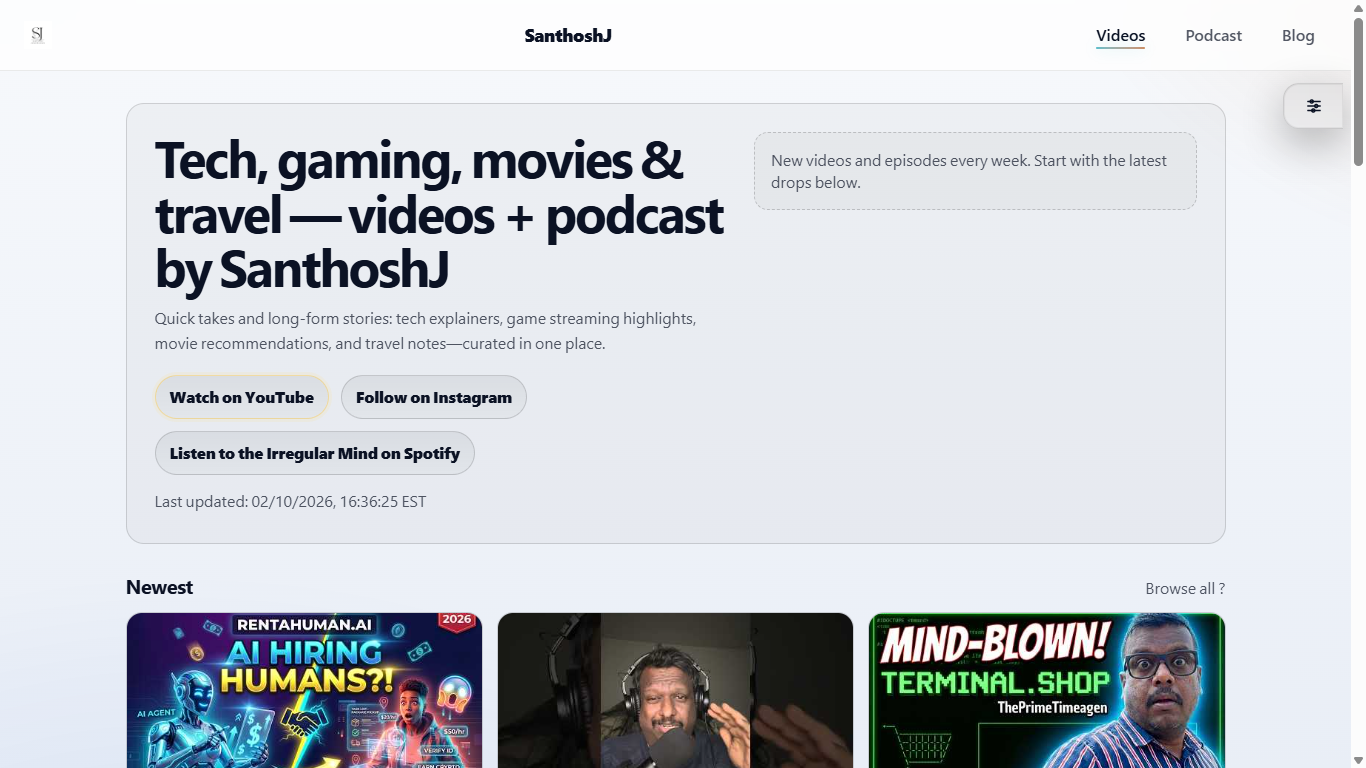1366x768 pixels.
Task: Switch to the Videos tab
Action: click(x=1120, y=36)
